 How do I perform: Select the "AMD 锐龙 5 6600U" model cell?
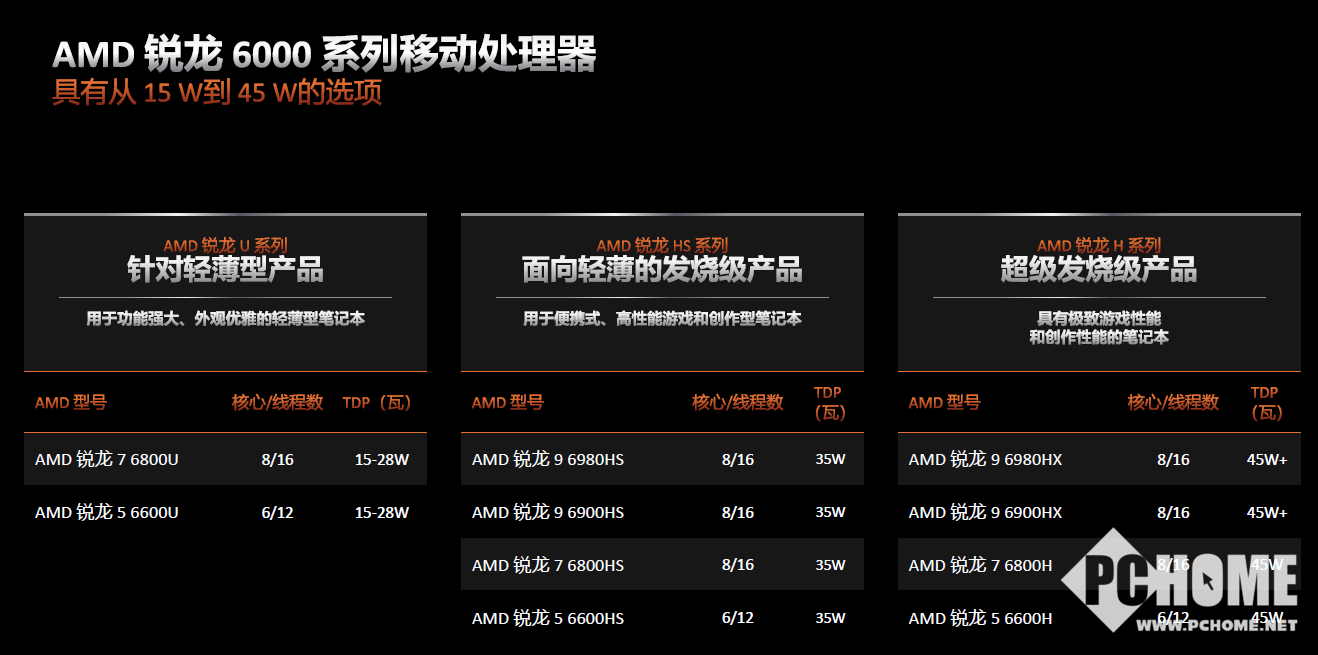[x=107, y=512]
